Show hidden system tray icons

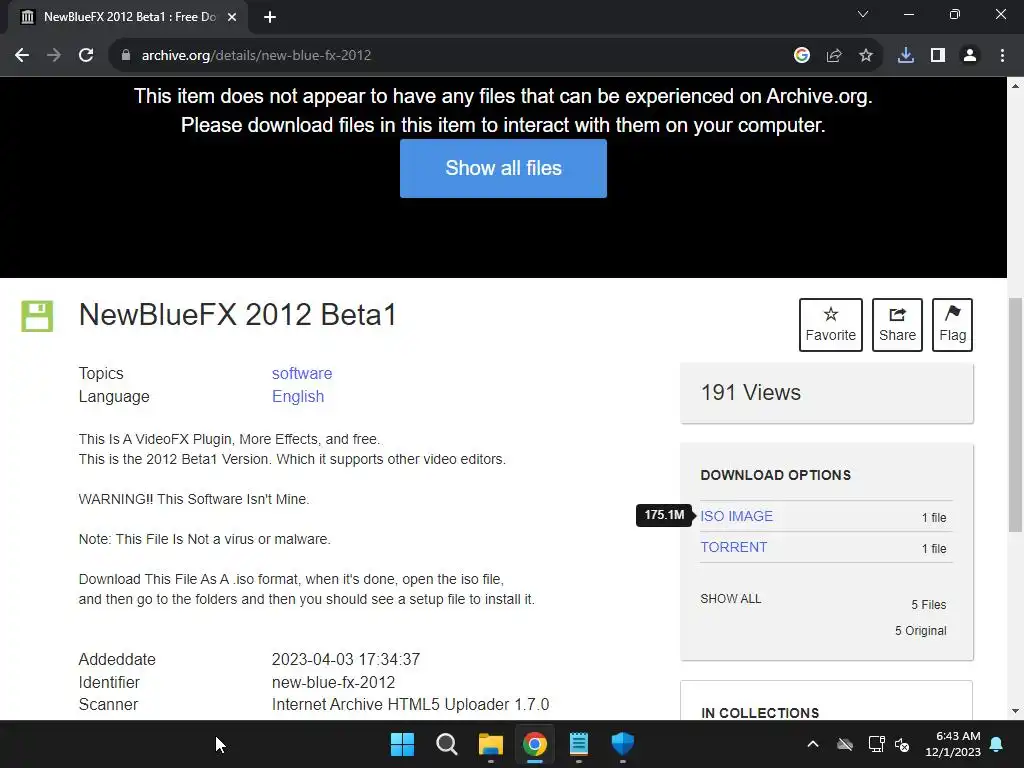click(813, 744)
